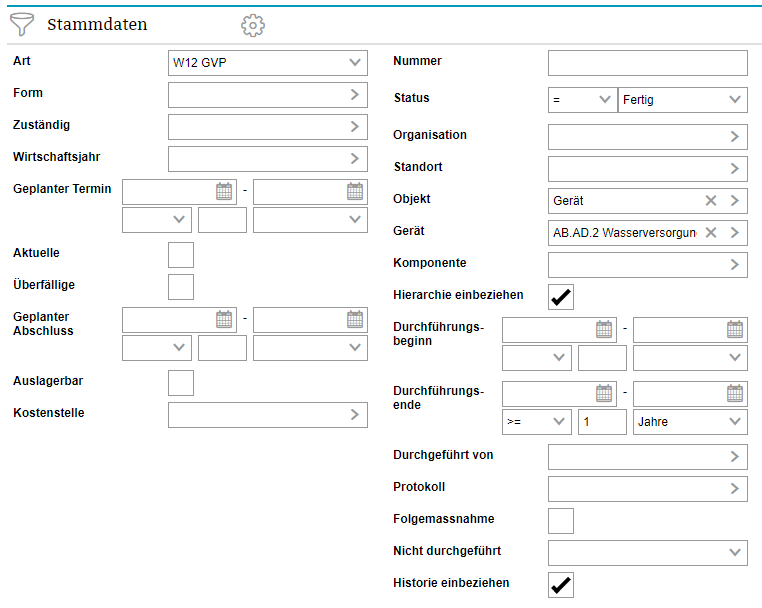Click Durchführungsende number field containing 1

(602, 421)
